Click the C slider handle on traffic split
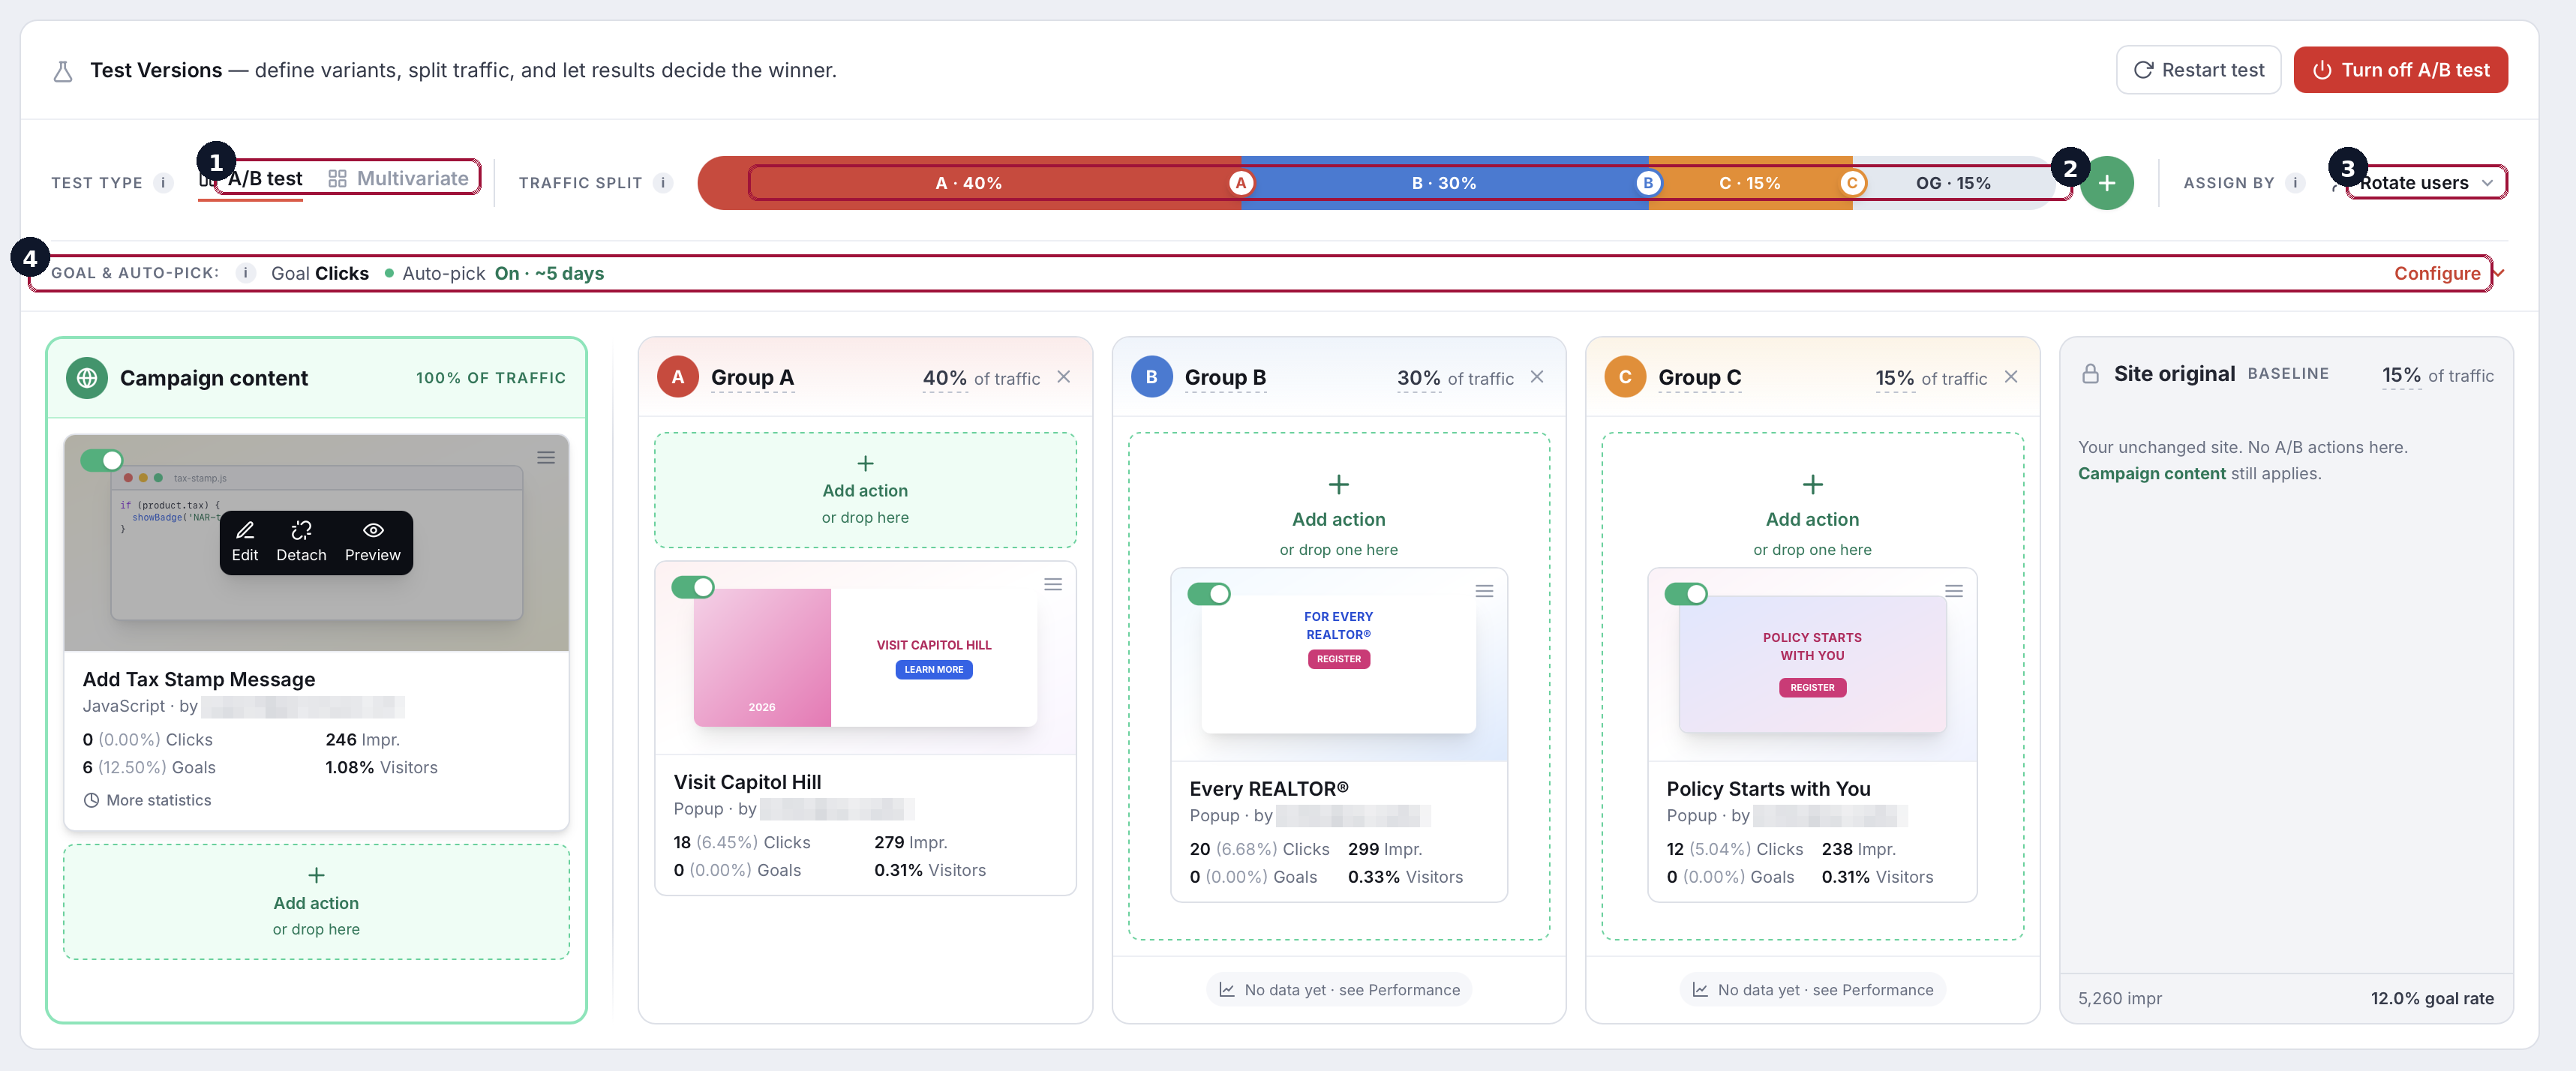Viewport: 2576px width, 1071px height. pos(1852,183)
